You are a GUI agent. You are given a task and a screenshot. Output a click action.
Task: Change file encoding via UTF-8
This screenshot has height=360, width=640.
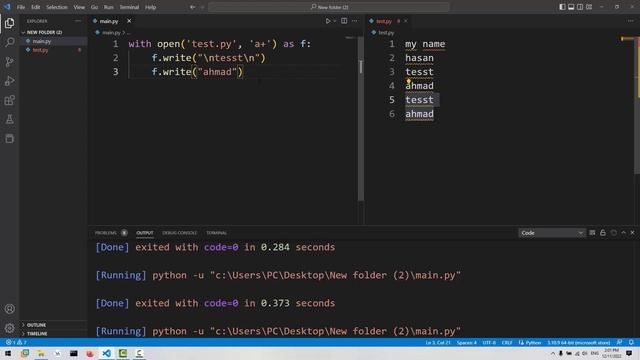coord(489,342)
